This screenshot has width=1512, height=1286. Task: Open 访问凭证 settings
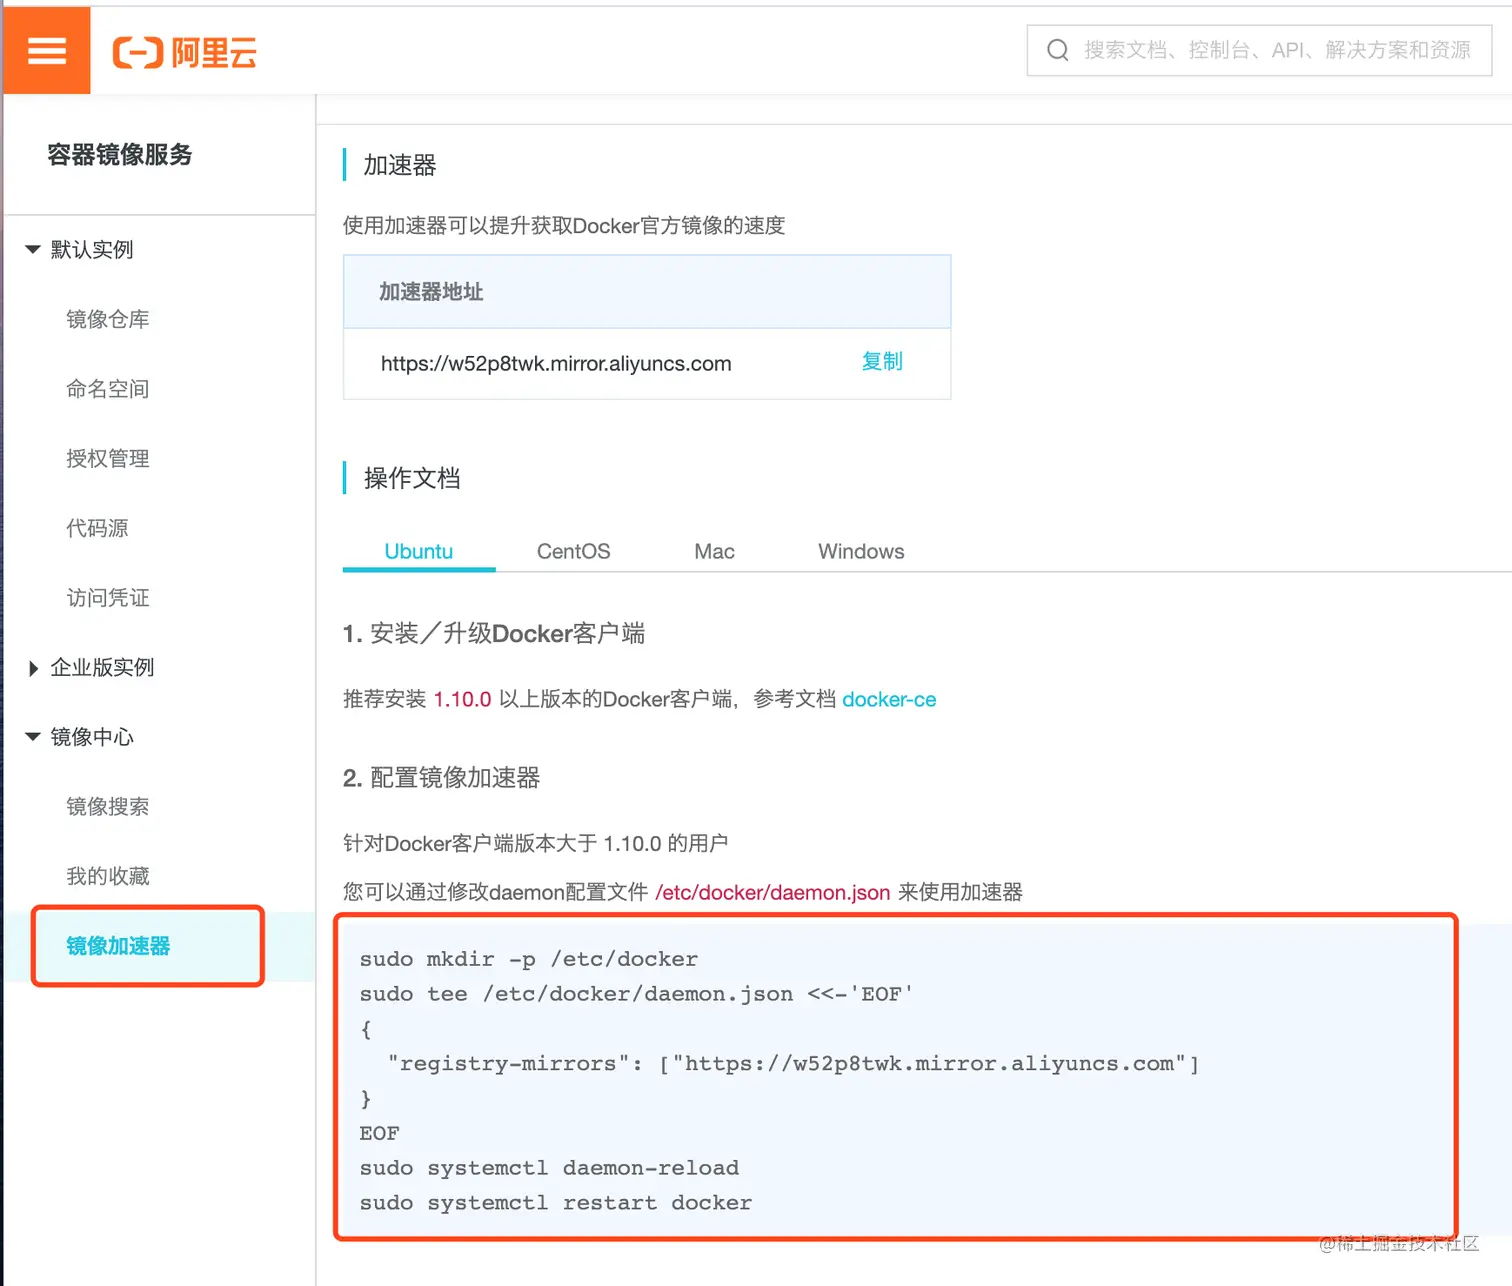pos(108,598)
